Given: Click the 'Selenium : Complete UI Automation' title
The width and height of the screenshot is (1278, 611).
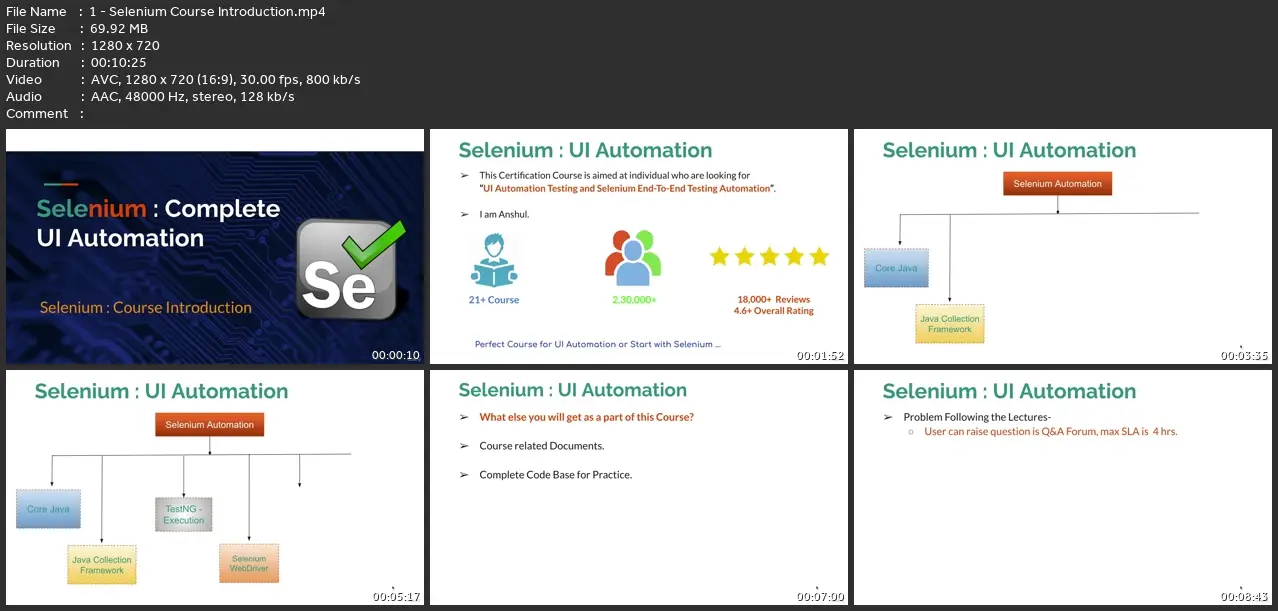Looking at the screenshot, I should 158,223.
